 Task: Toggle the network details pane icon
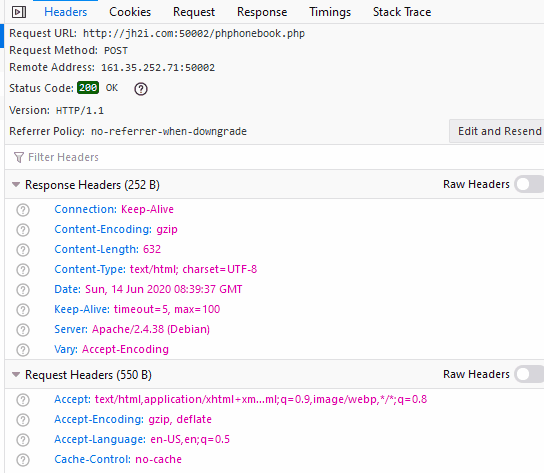(19, 12)
